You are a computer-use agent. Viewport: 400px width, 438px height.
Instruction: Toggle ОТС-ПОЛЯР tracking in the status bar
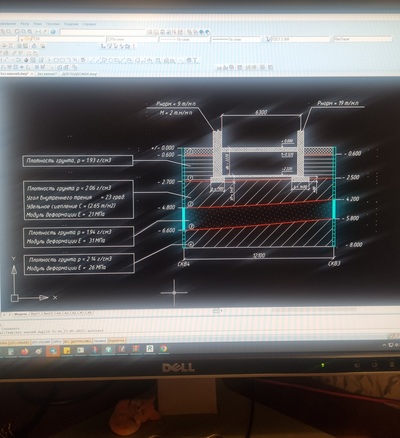coord(41,342)
